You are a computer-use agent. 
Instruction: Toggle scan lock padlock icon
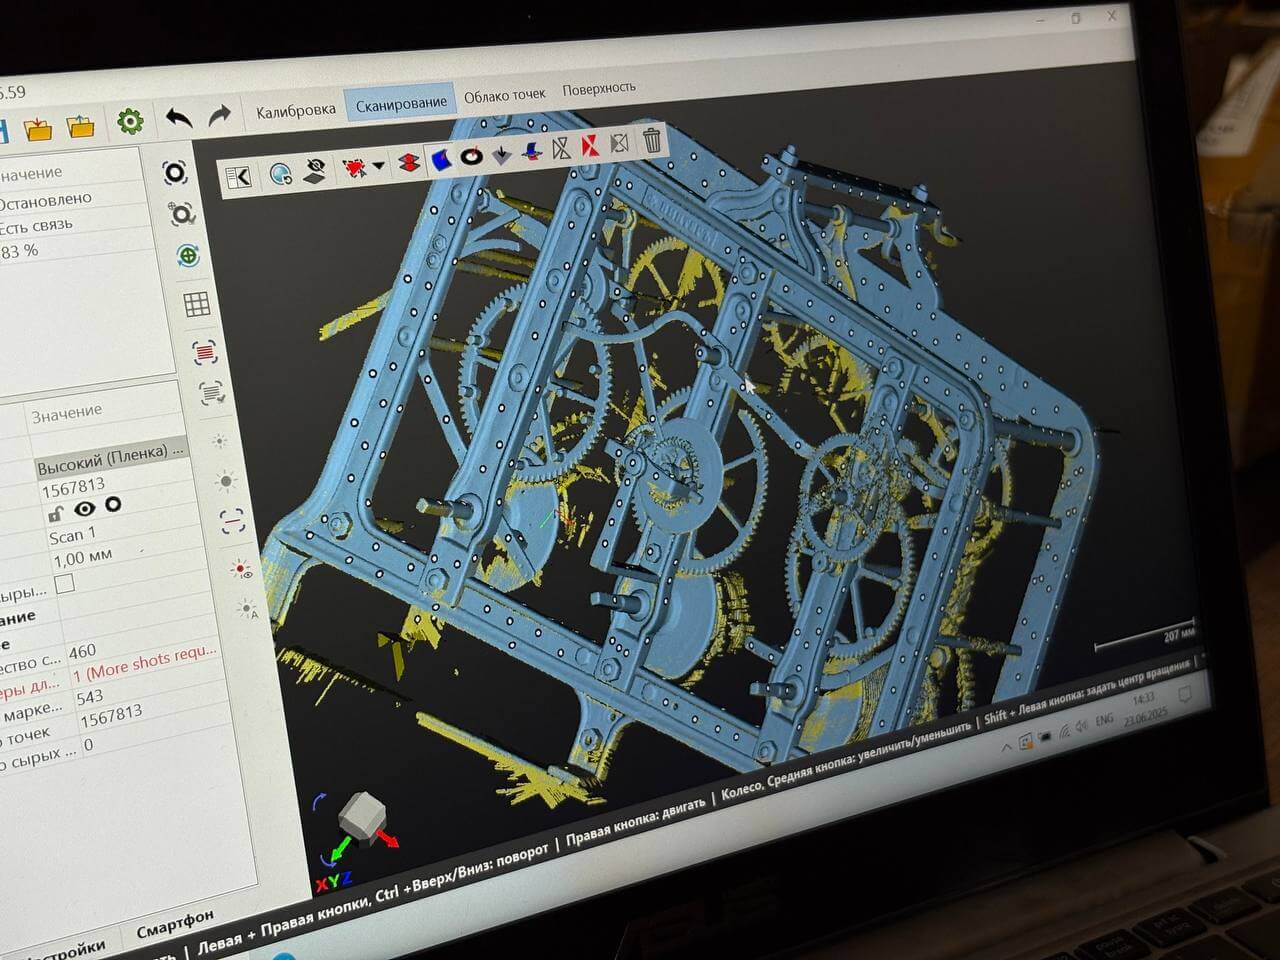[x=55, y=514]
